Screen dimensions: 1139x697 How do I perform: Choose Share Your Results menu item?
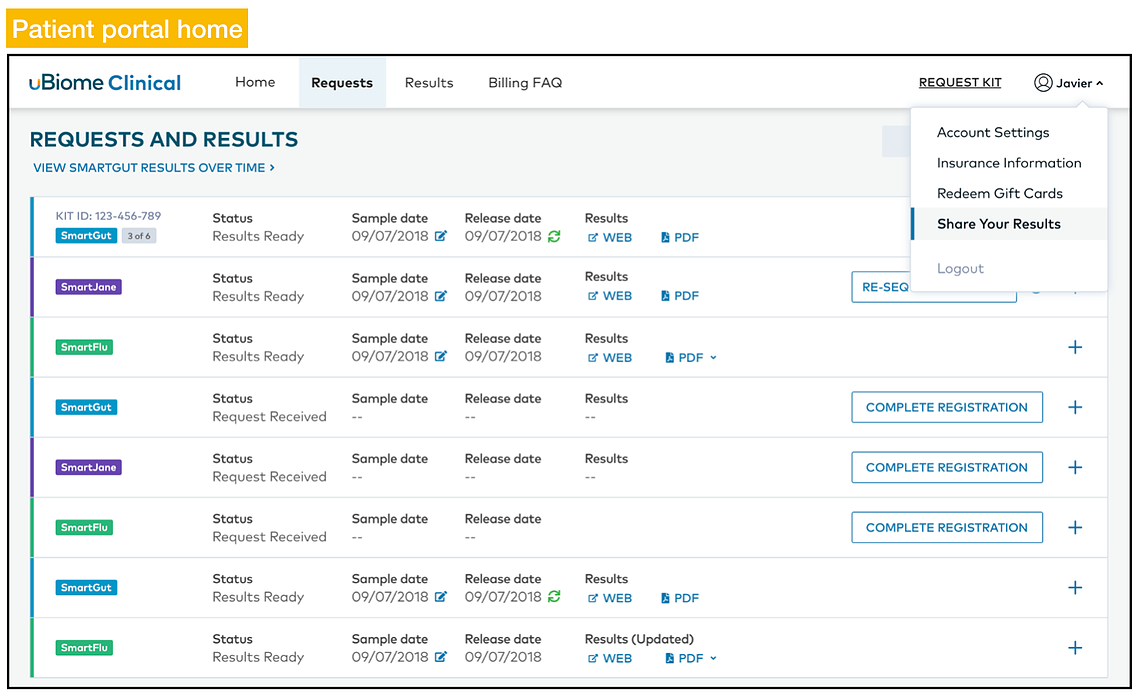[1009, 224]
